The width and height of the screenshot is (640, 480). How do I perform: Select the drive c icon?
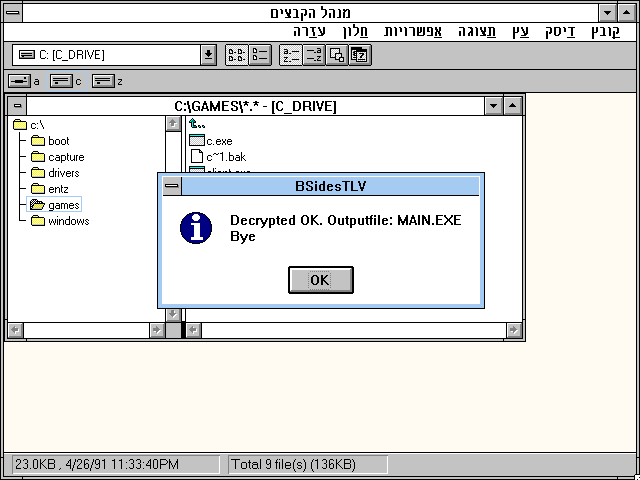[61, 81]
